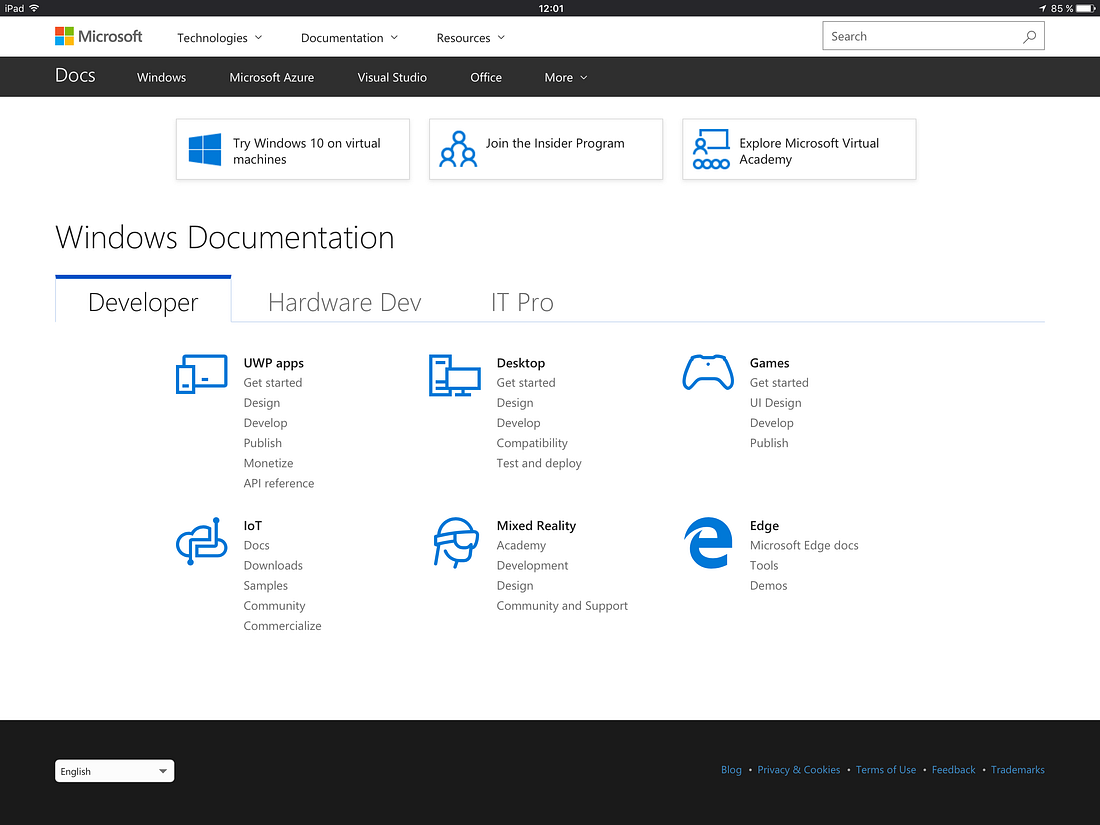The image size is (1100, 825).
Task: Open the Resources dropdown menu
Action: coord(470,38)
